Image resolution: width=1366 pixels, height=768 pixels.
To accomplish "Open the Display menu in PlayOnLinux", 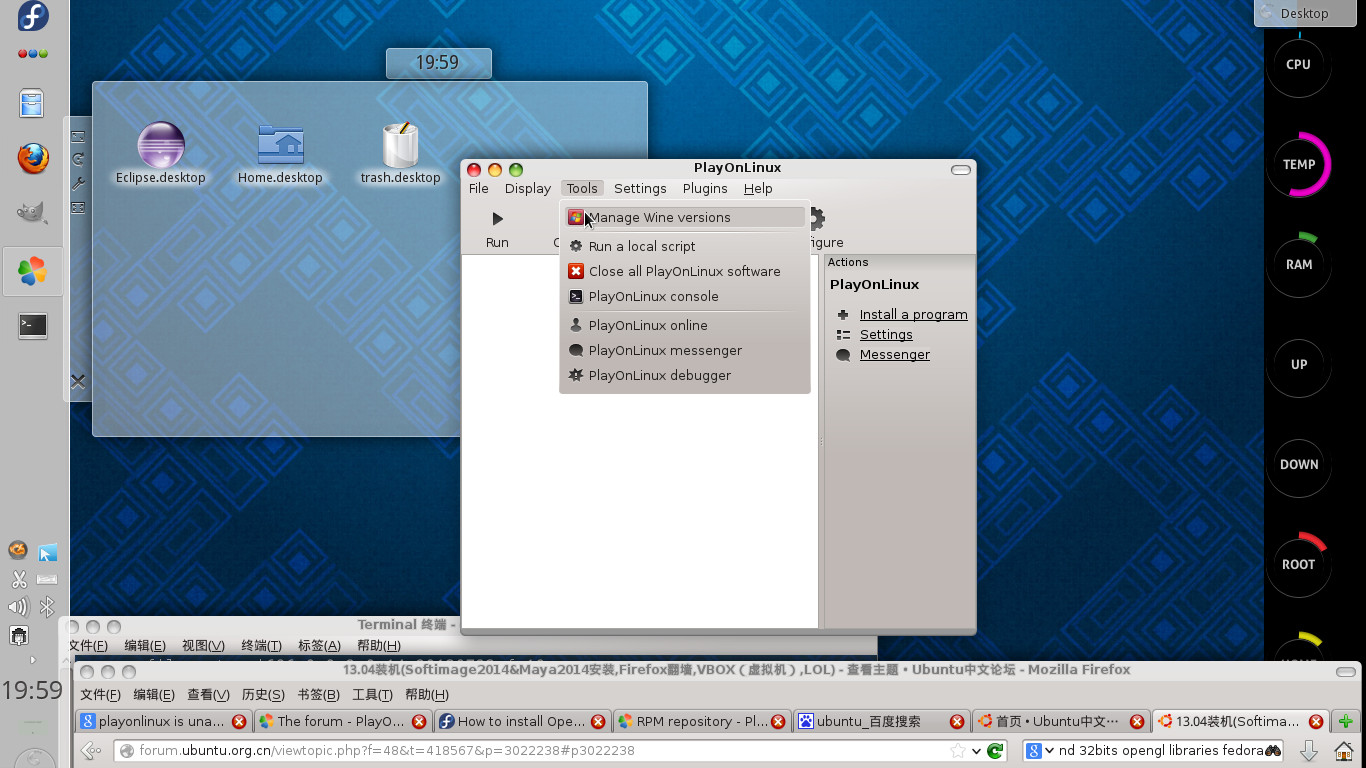I will coord(528,188).
